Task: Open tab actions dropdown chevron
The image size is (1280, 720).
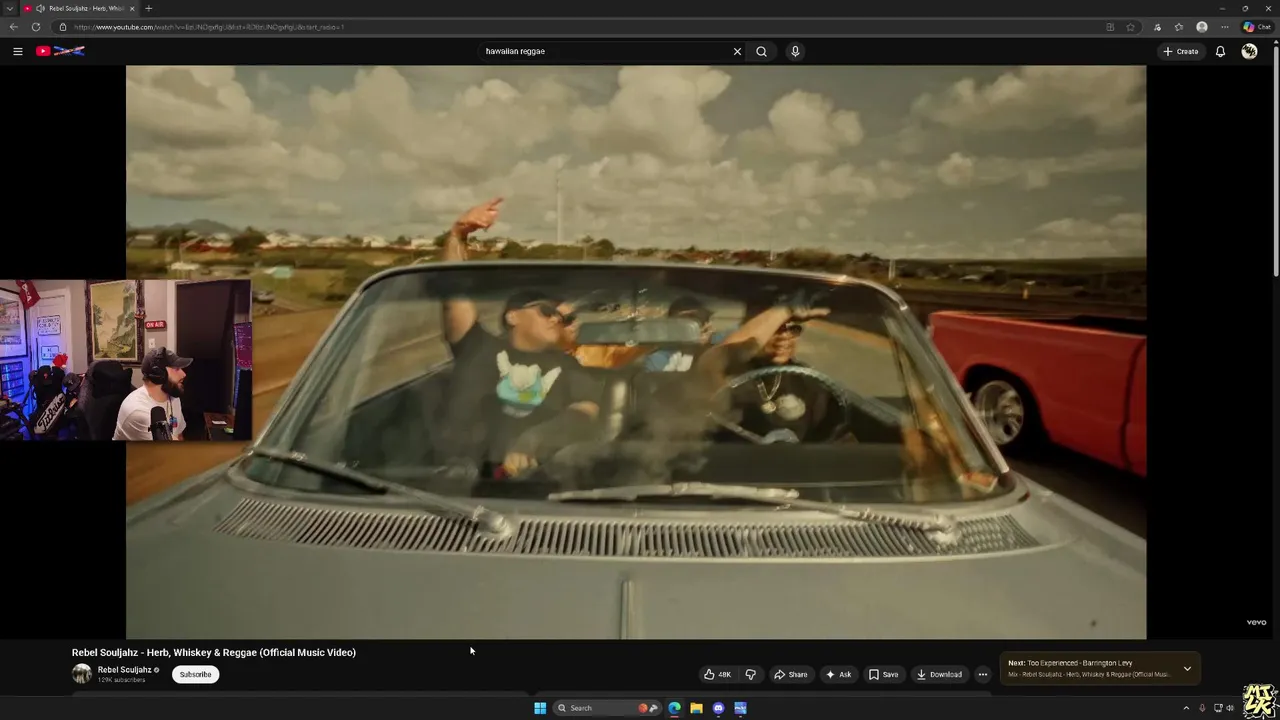Action: [9, 8]
